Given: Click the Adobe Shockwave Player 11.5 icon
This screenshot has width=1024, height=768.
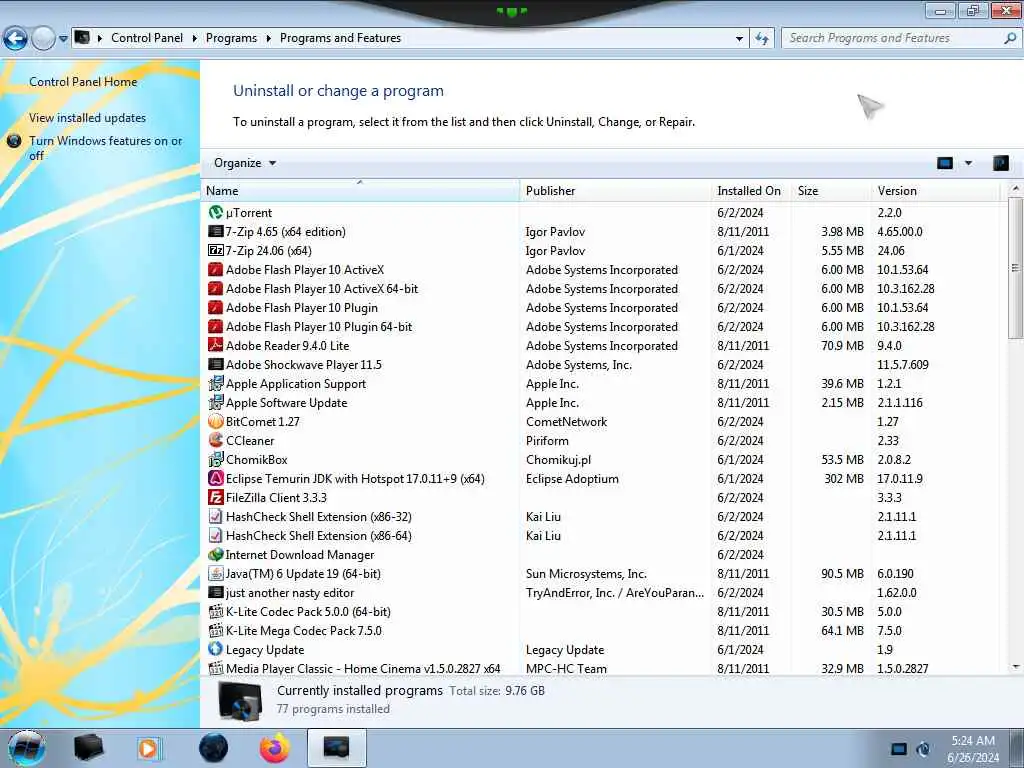Looking at the screenshot, I should [216, 364].
